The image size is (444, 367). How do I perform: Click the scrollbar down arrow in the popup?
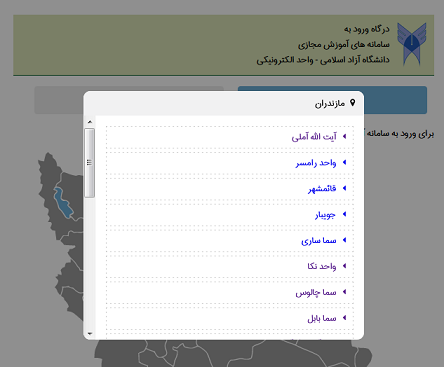click(x=90, y=333)
